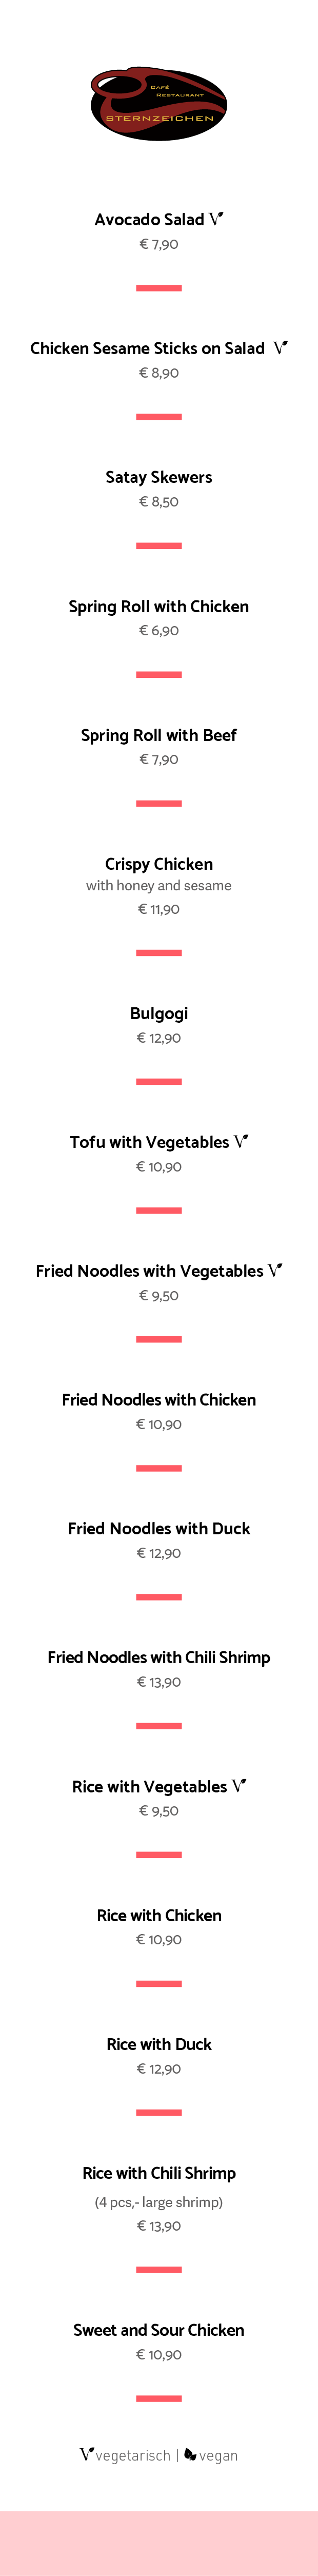This screenshot has width=318, height=2576.
Task: Click vegetarian icon beside Avocado Salad
Action: click(216, 219)
